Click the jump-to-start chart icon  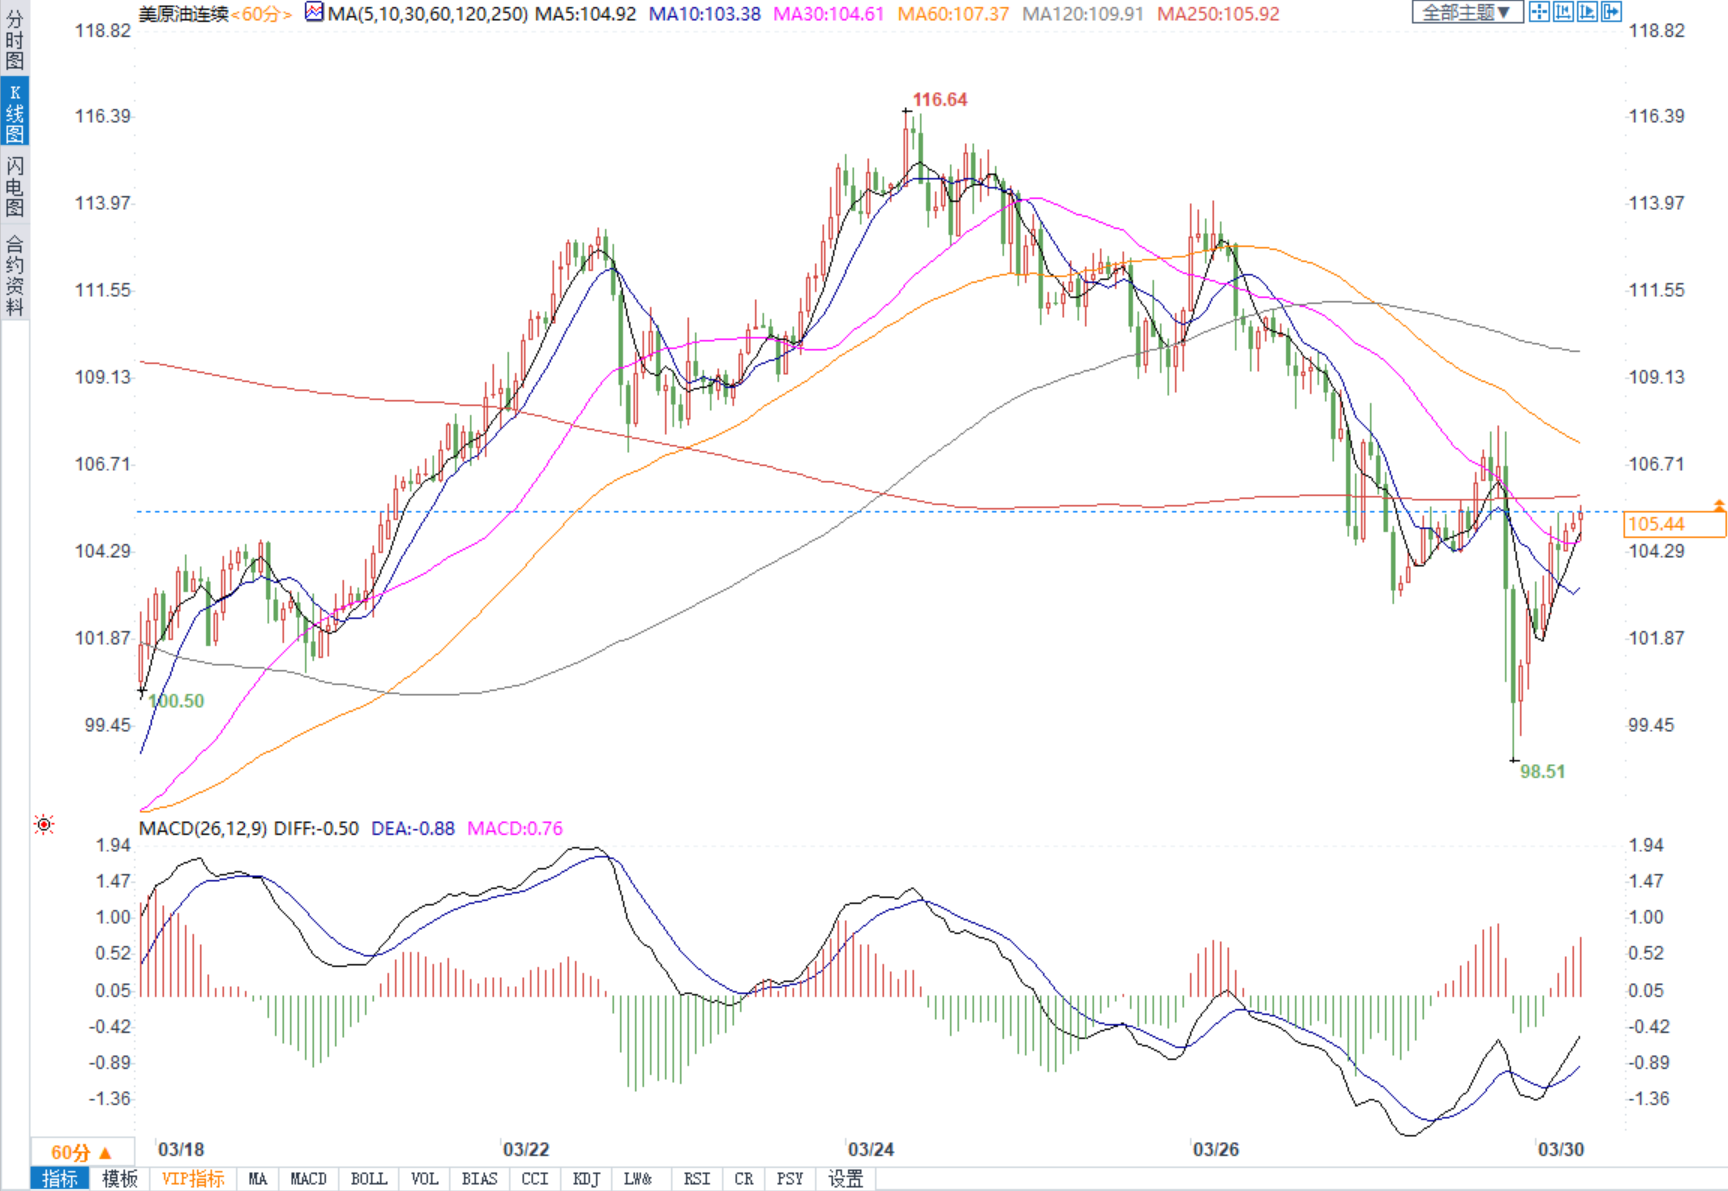click(1563, 12)
